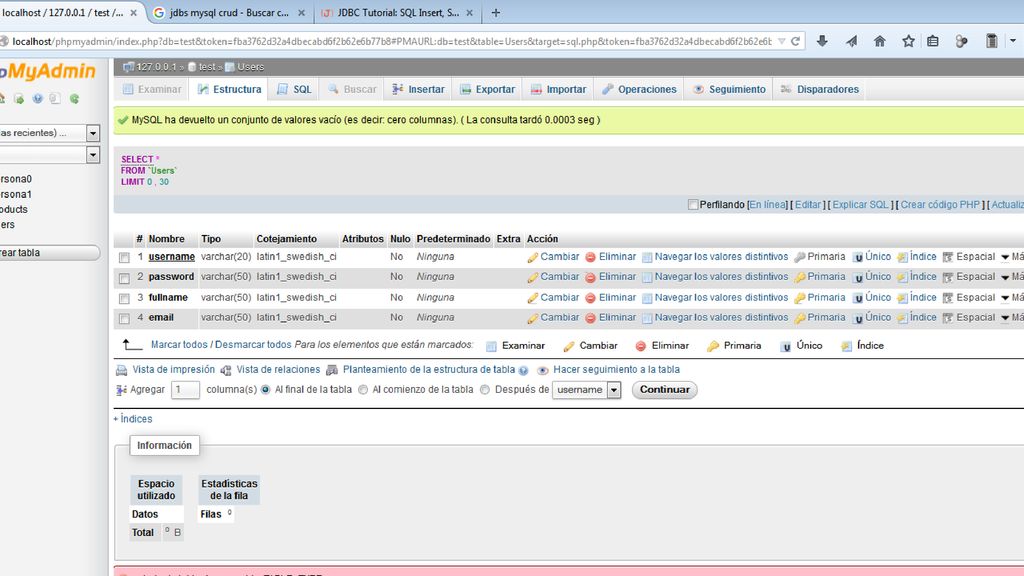Add Espacial index to fullname column
1024x576 pixels.
[x=969, y=297]
